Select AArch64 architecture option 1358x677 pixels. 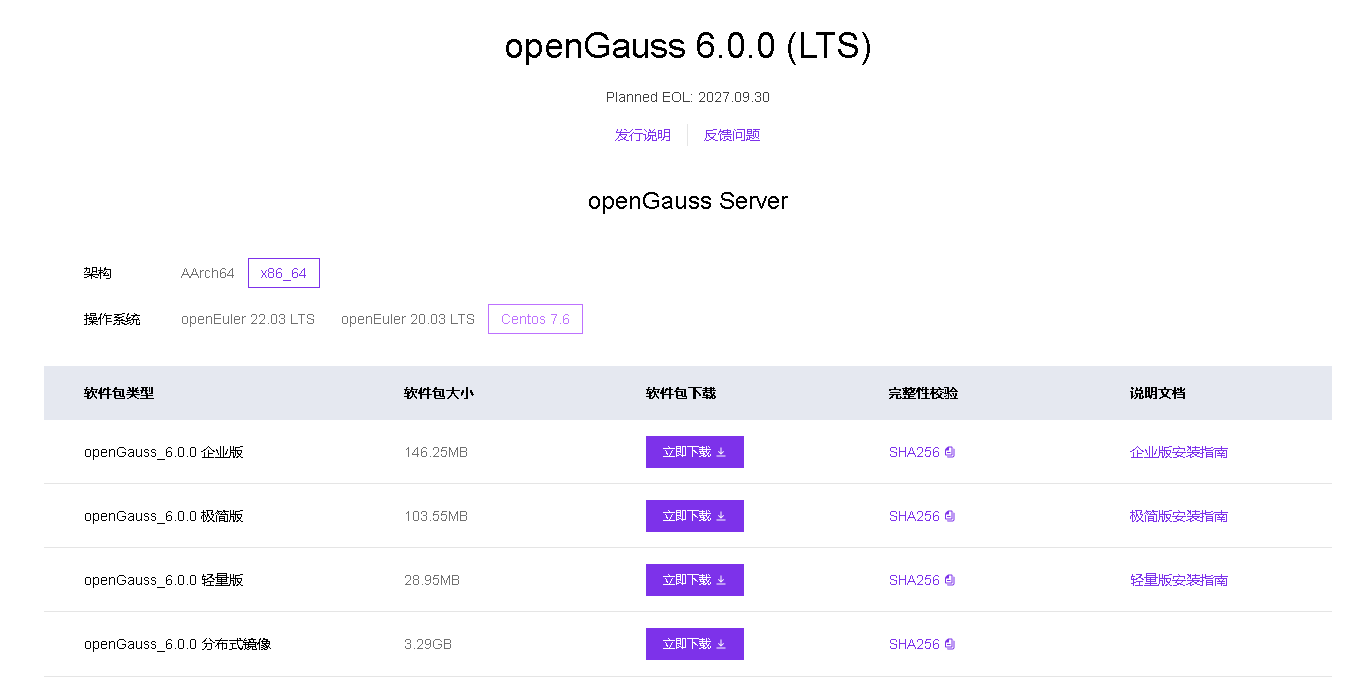tap(208, 273)
